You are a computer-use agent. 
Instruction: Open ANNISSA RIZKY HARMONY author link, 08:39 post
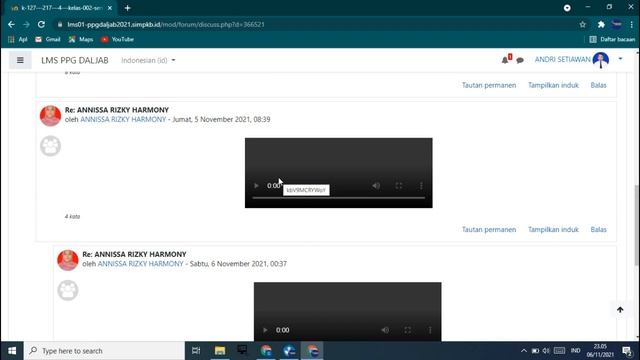(x=123, y=120)
